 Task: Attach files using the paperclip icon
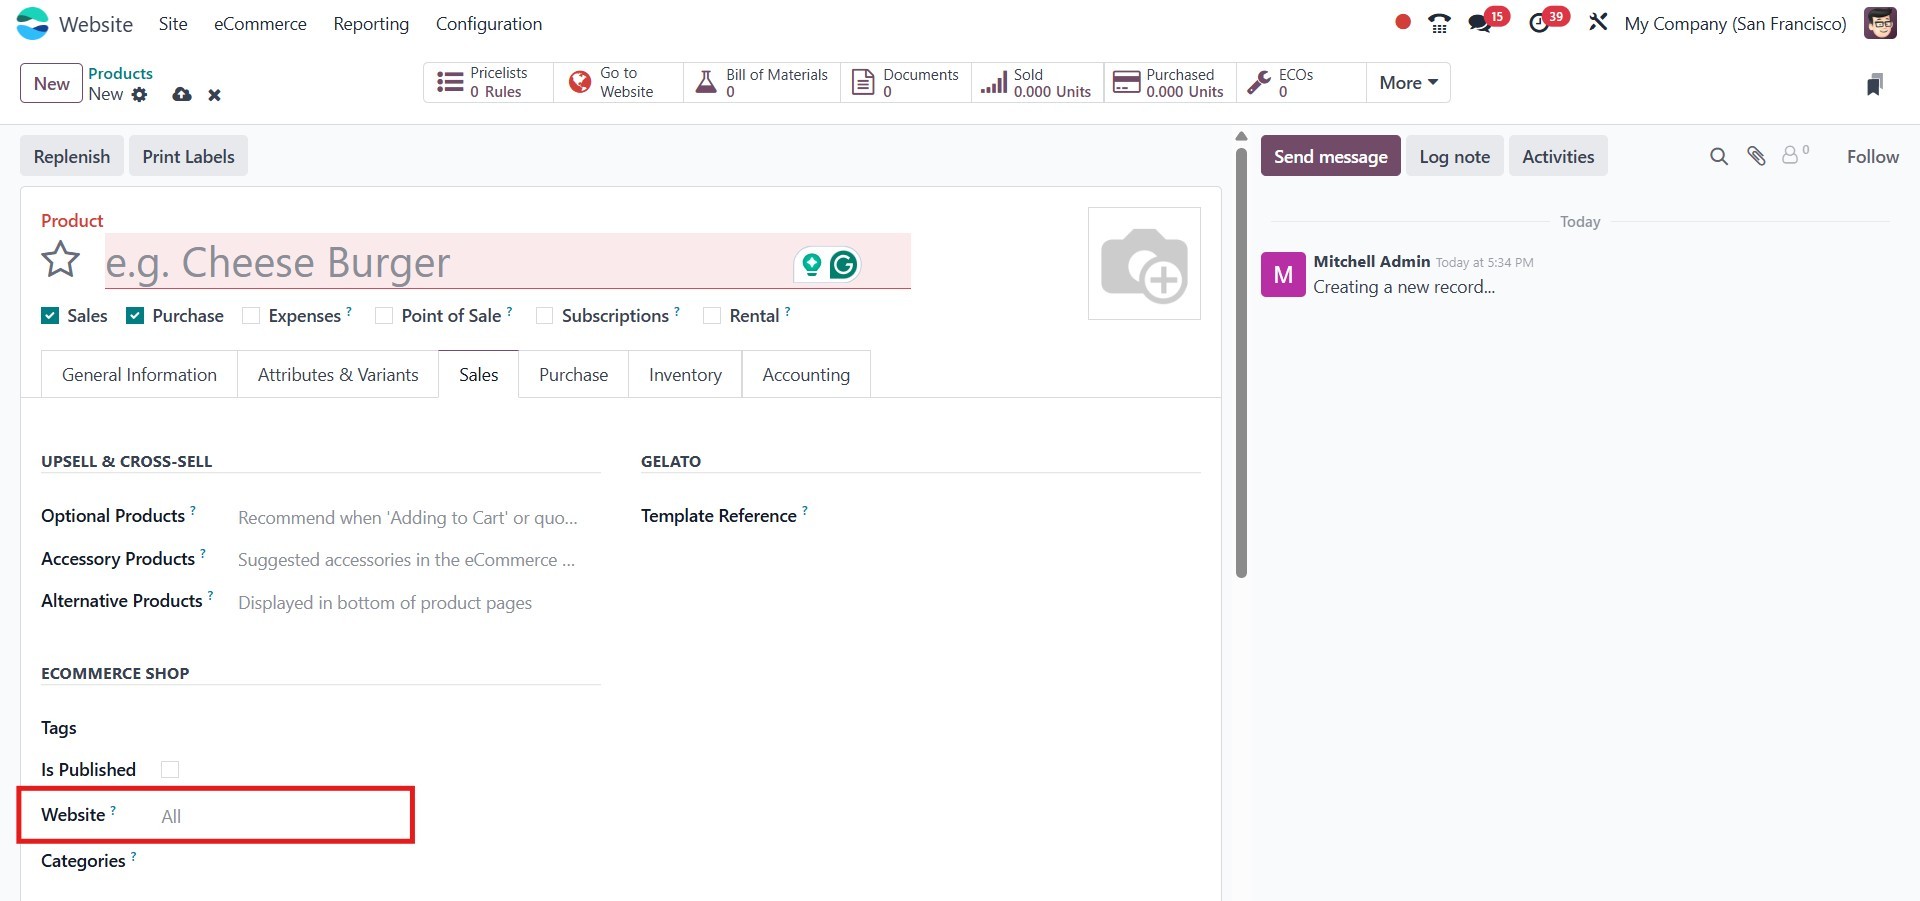click(1756, 156)
